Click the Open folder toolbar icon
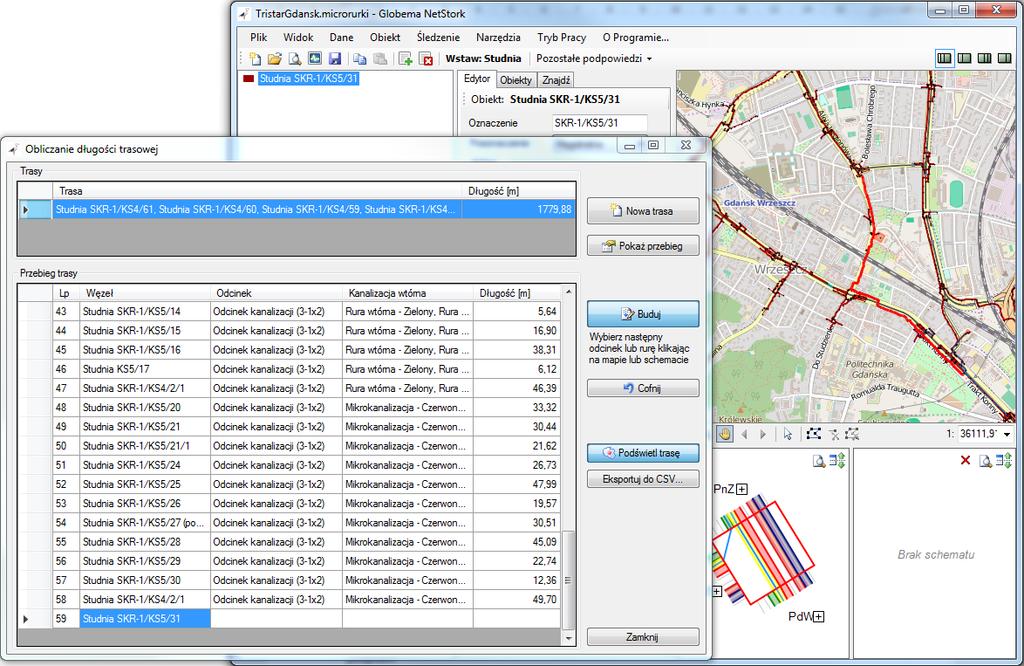Viewport: 1024px width, 666px height. pos(275,59)
